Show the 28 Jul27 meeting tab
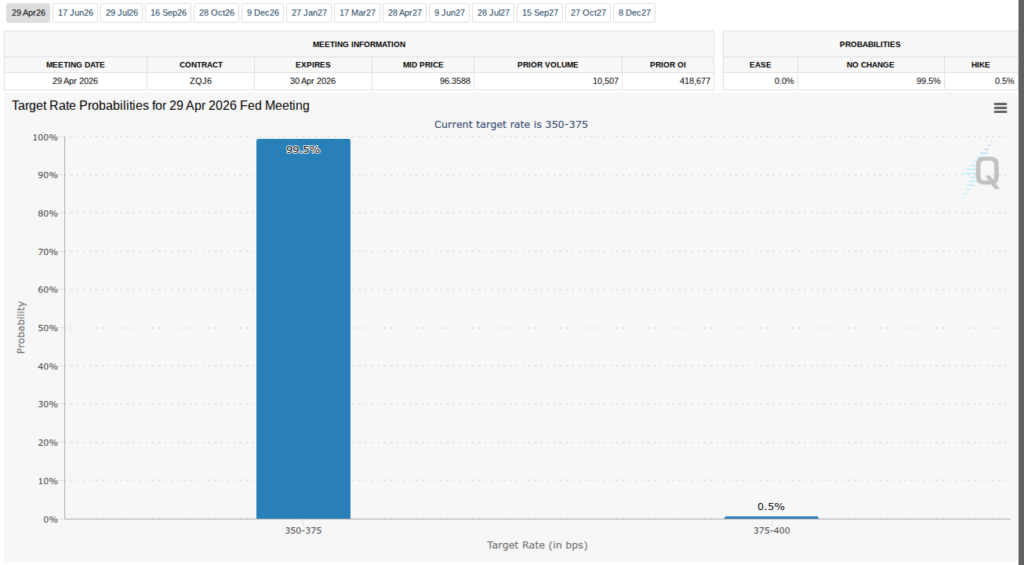The width and height of the screenshot is (1024, 565). [x=494, y=13]
